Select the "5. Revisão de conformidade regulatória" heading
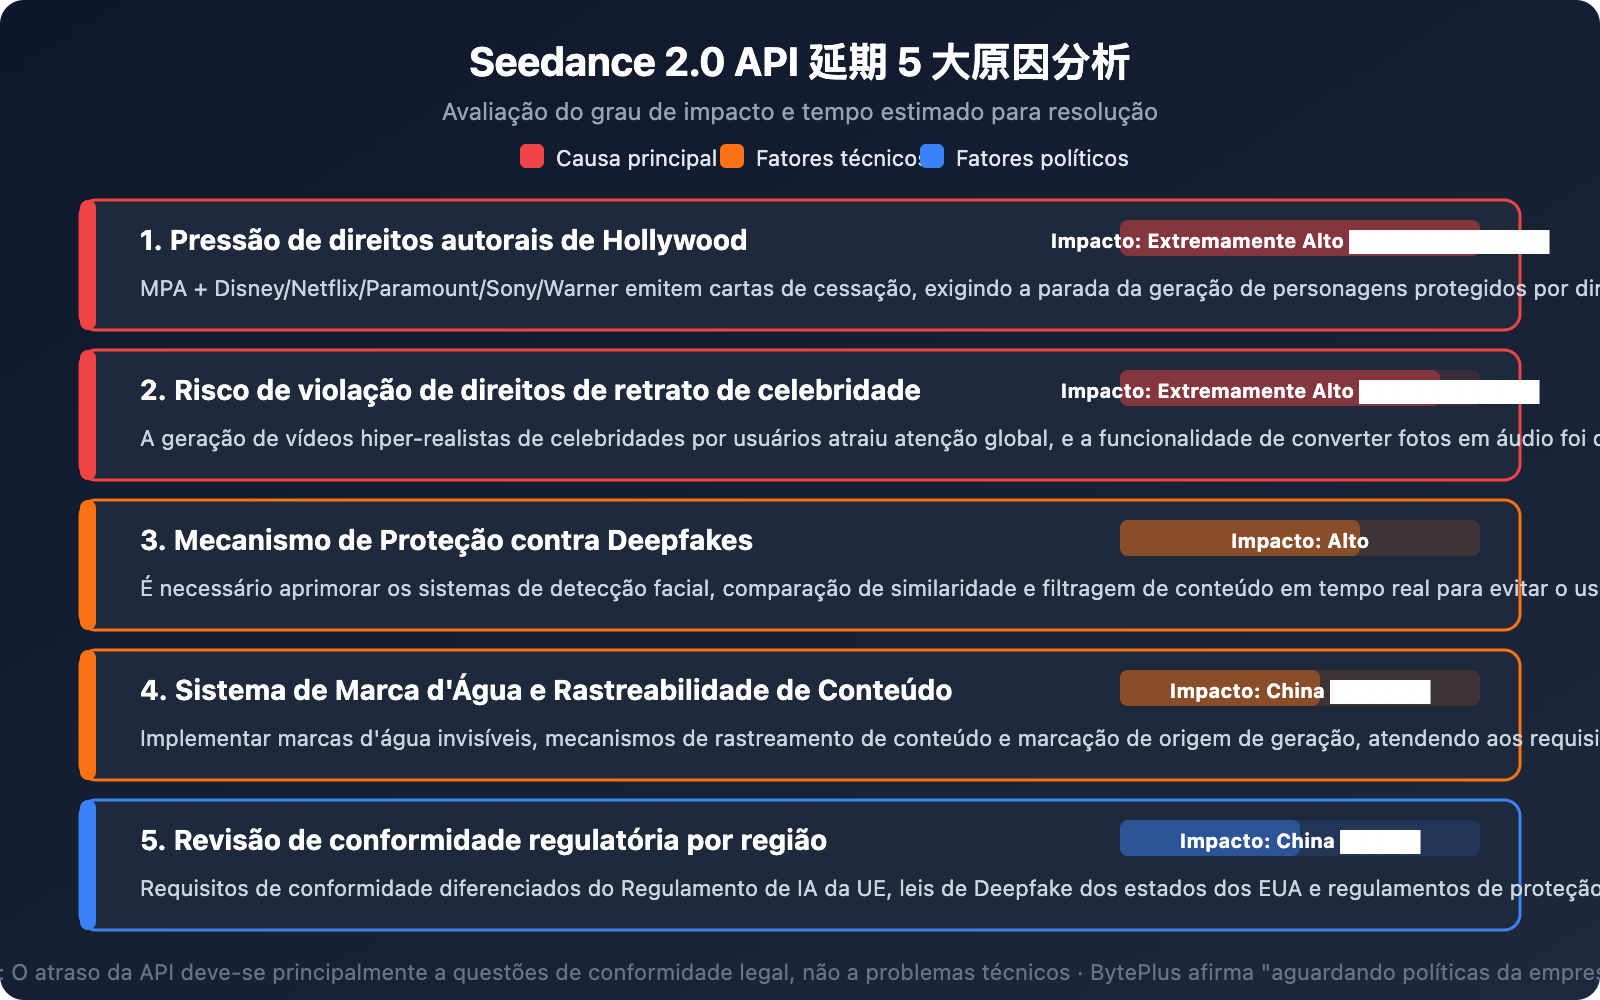Screen dimensions: 1600x1000 pos(484,840)
